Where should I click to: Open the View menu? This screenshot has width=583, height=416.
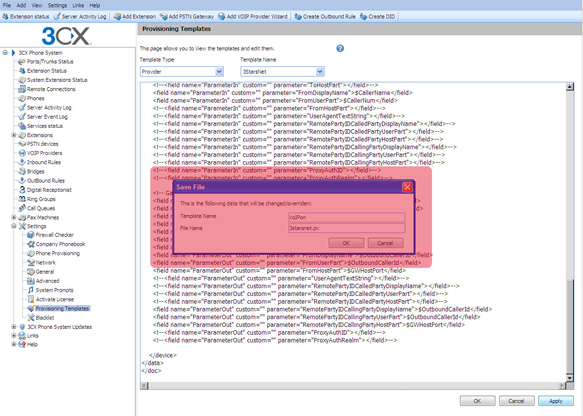[37, 5]
